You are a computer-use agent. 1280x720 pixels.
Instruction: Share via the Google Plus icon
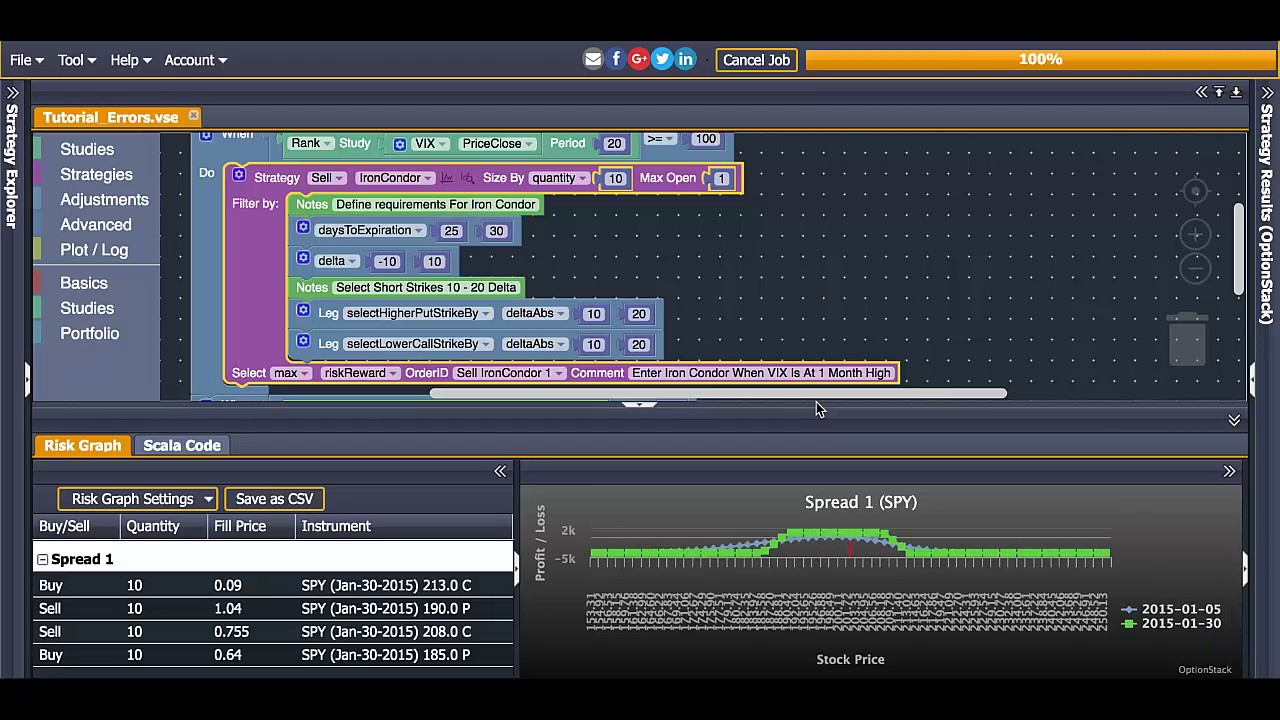[x=639, y=60]
